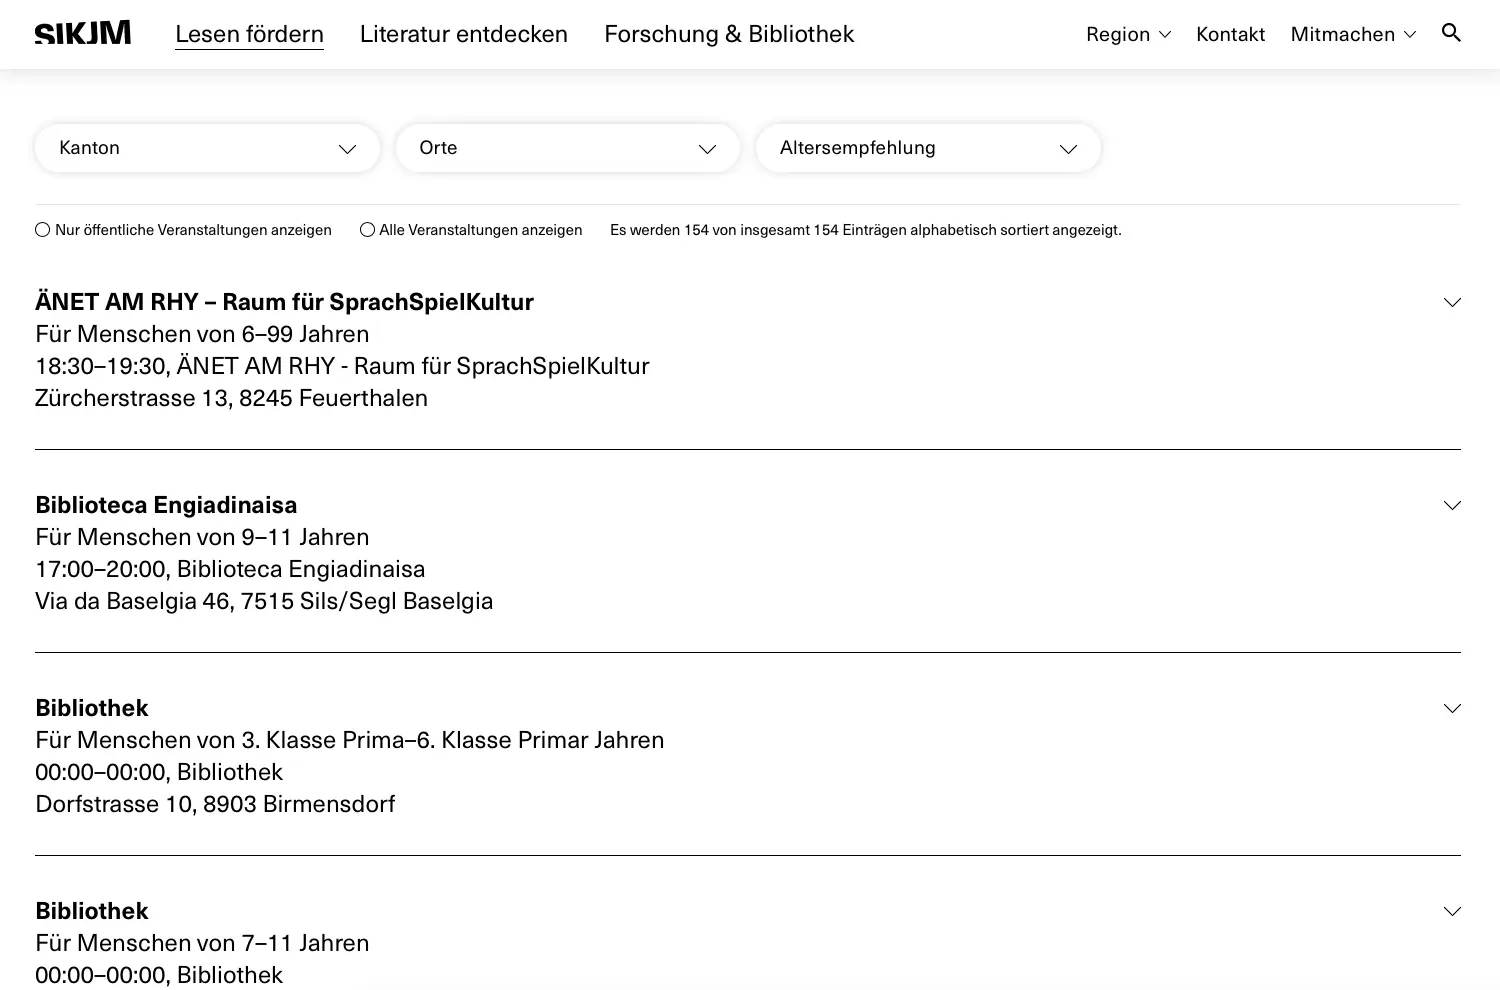Open the search magnifier icon
Screen dimensions: 1500x990
[1451, 33]
